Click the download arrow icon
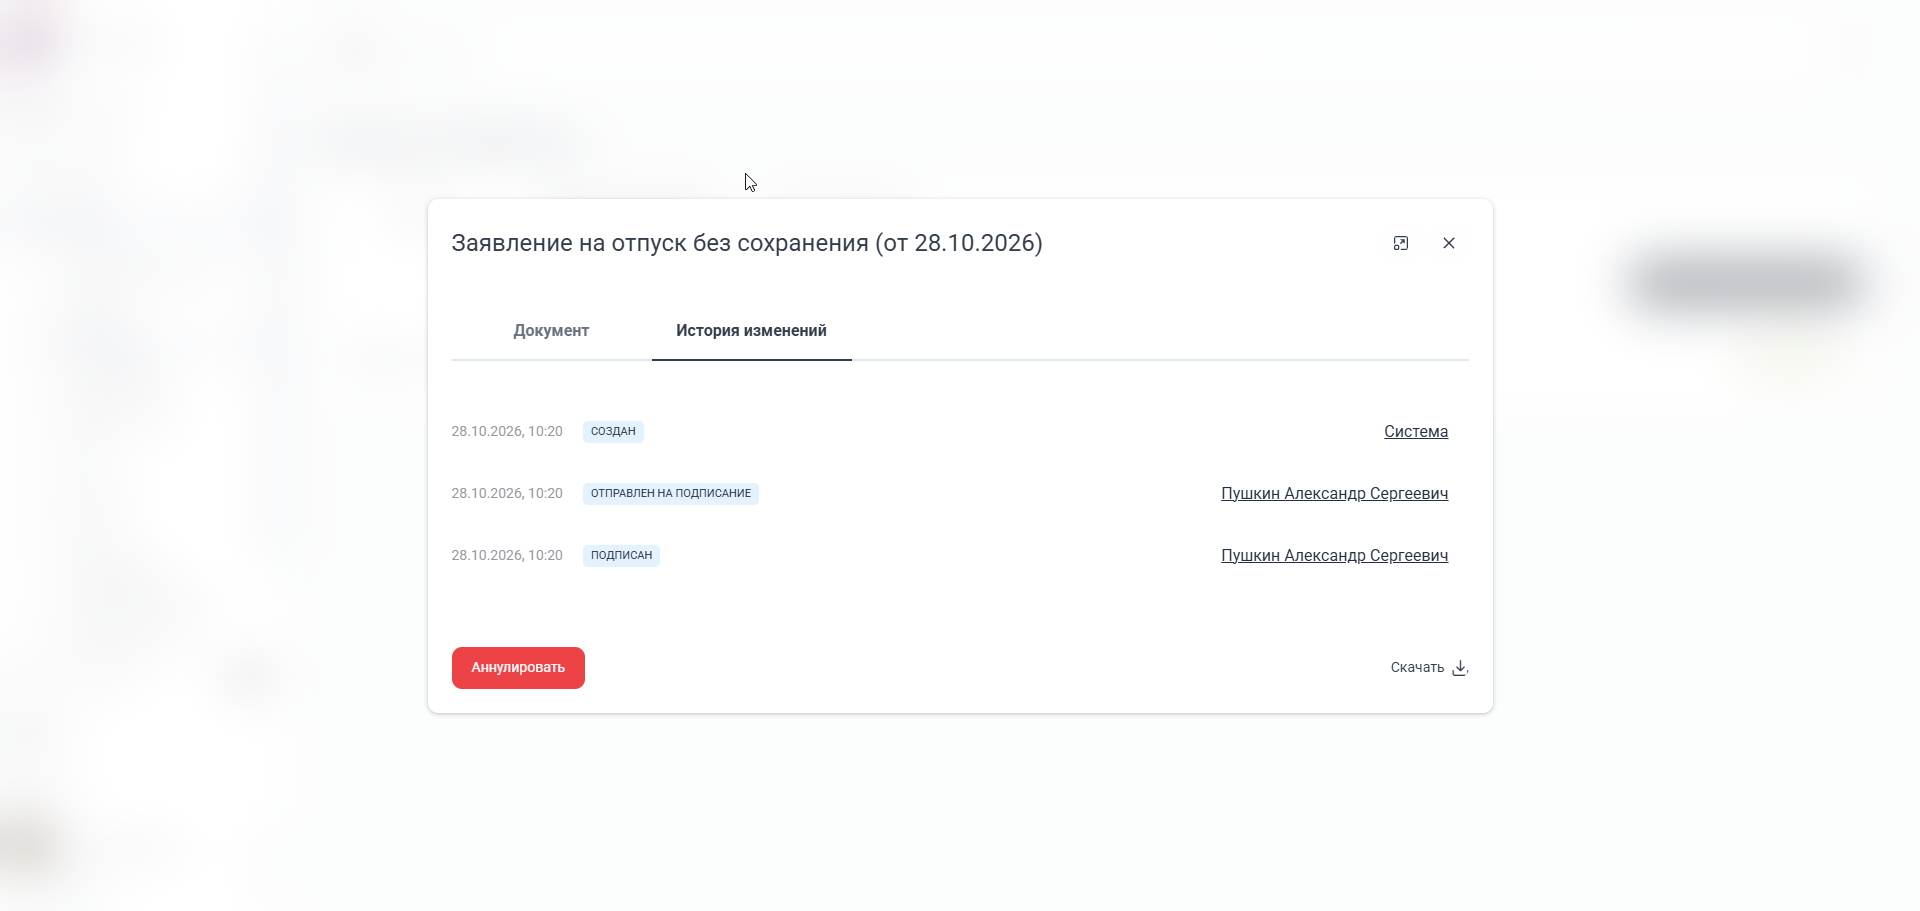 (x=1460, y=668)
